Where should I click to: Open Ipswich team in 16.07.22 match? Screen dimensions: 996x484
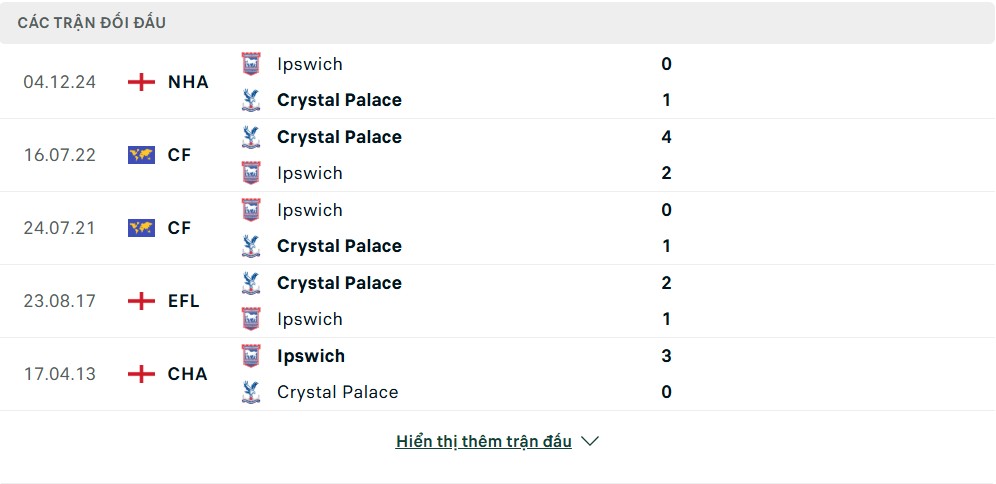310,173
